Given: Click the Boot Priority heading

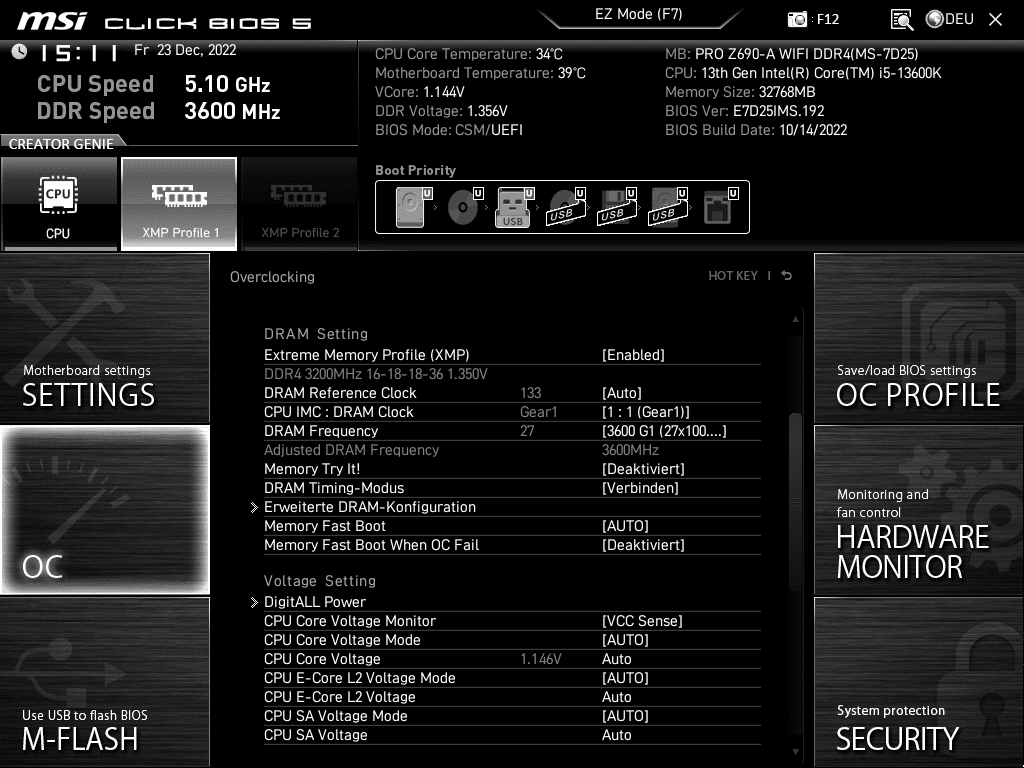Looking at the screenshot, I should coord(415,170).
